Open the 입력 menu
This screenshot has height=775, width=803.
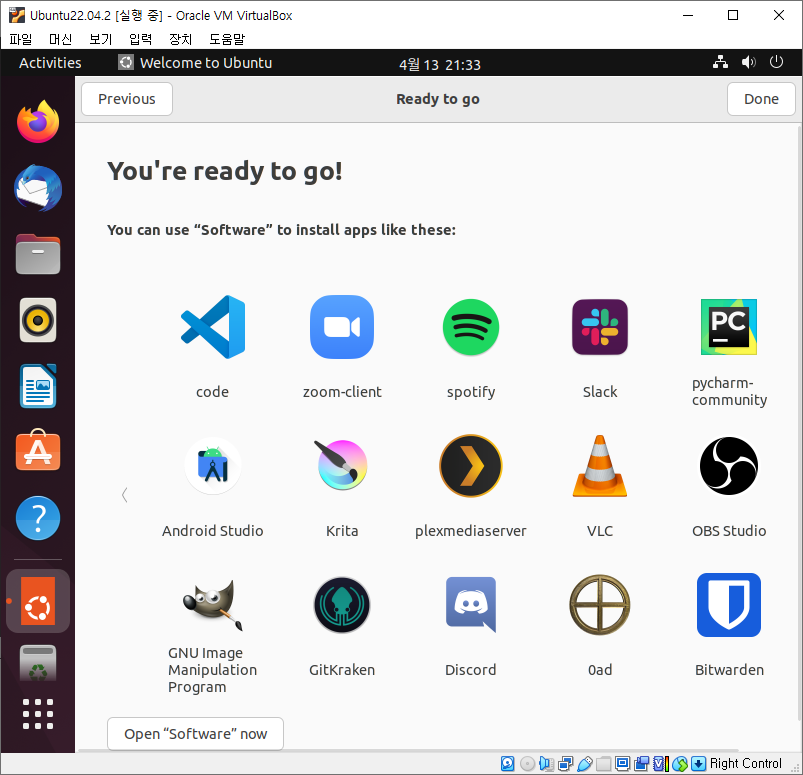pos(140,39)
